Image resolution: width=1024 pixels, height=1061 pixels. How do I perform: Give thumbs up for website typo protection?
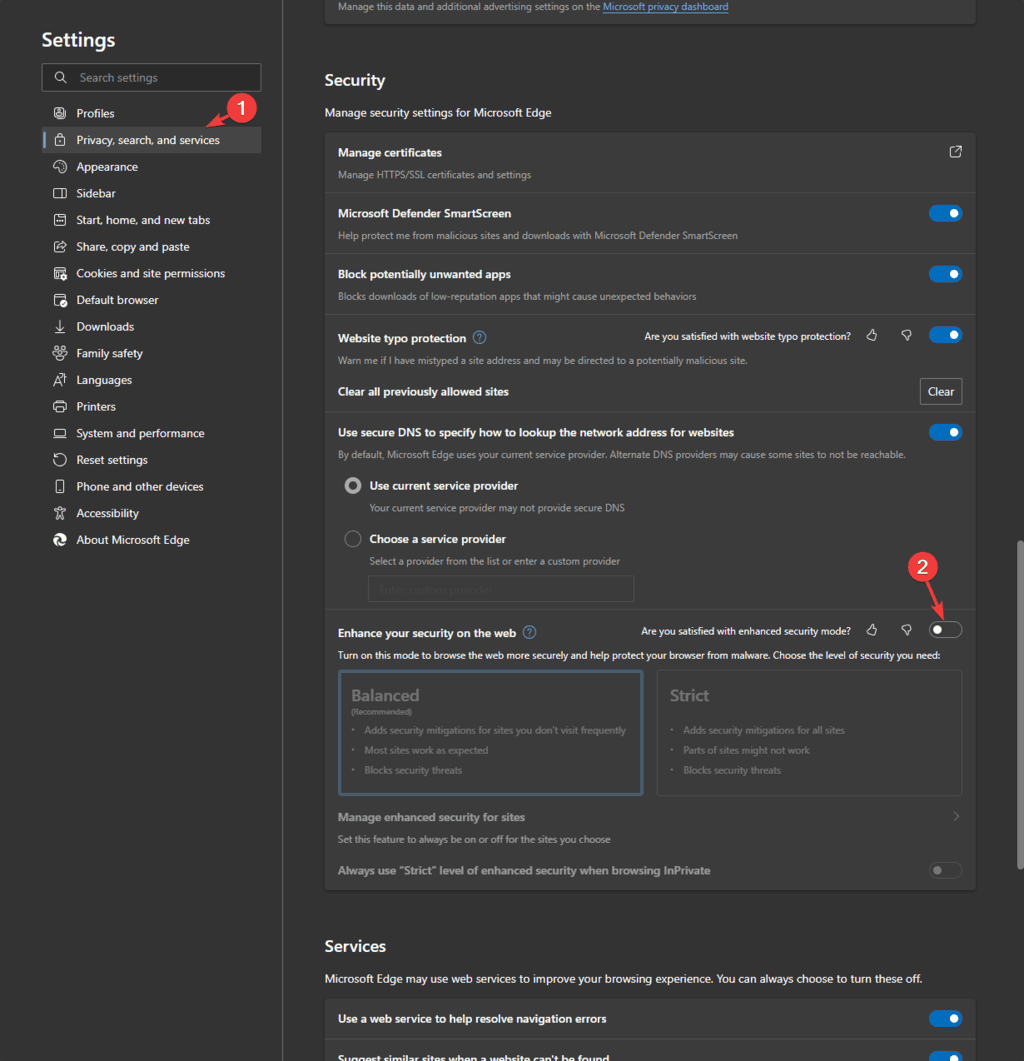point(872,335)
